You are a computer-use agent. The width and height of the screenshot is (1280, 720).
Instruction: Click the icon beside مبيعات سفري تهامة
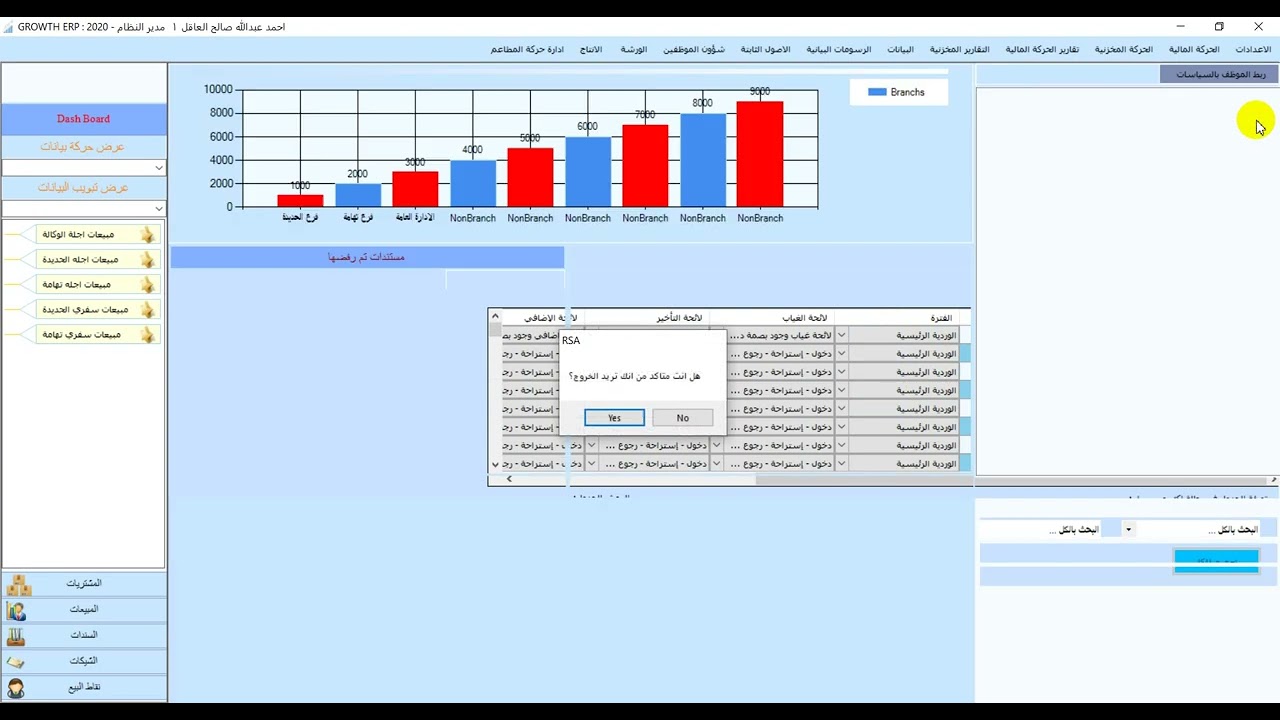[x=148, y=335]
